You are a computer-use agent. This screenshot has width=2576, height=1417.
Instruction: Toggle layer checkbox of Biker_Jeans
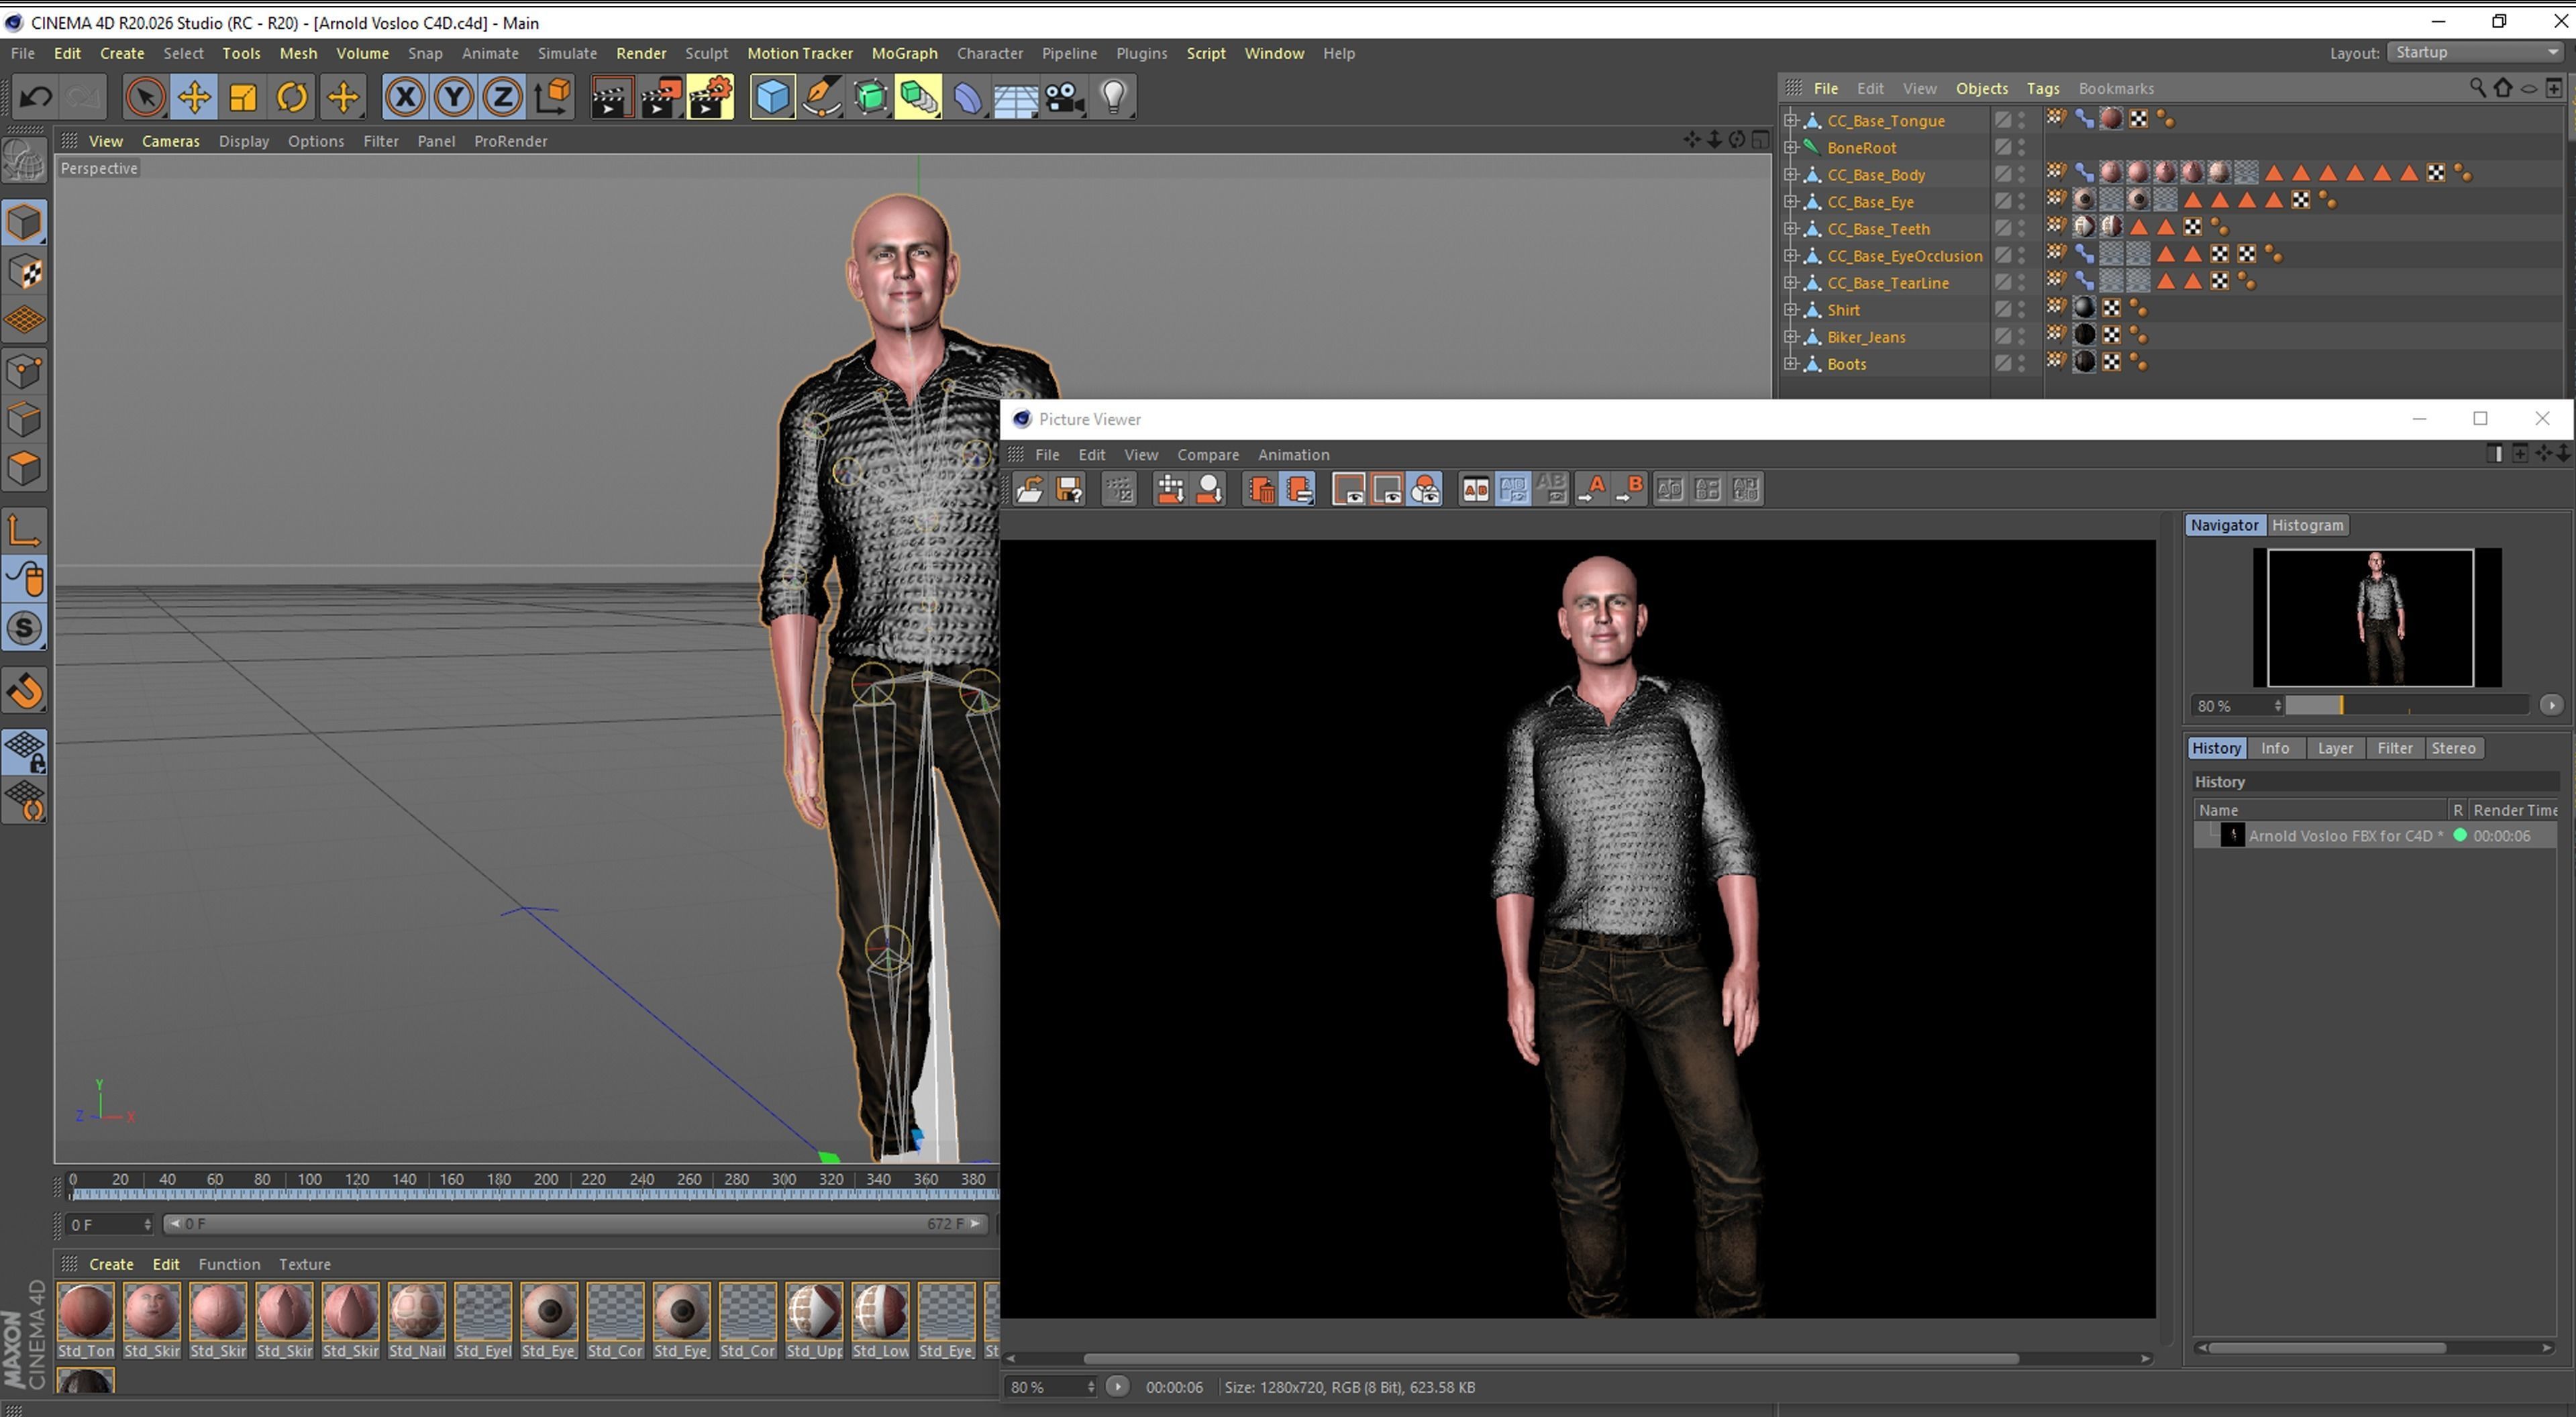click(x=2002, y=337)
